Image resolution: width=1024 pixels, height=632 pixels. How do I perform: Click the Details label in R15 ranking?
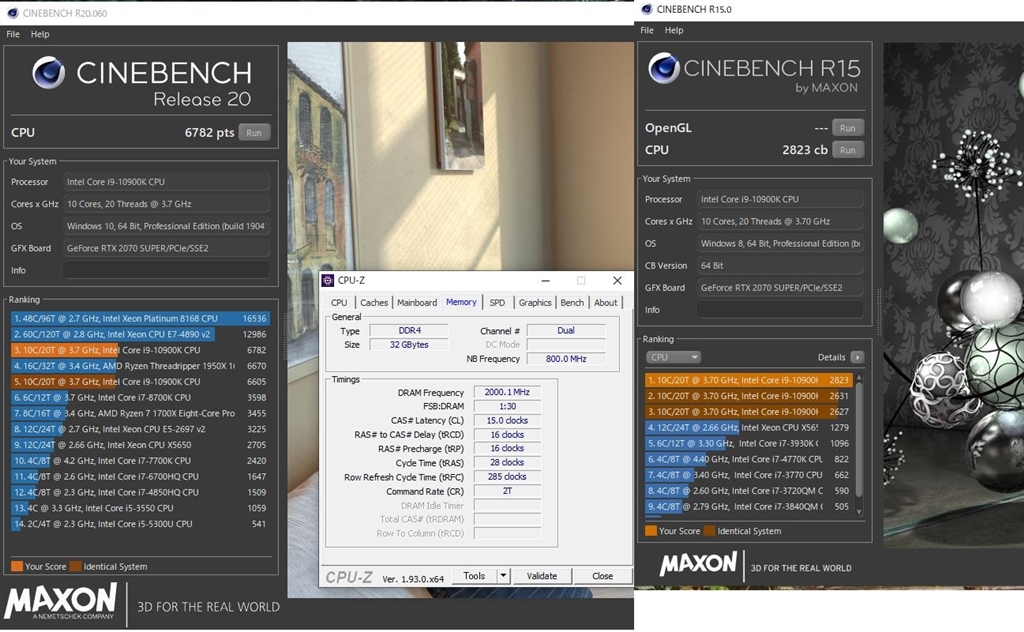[831, 357]
